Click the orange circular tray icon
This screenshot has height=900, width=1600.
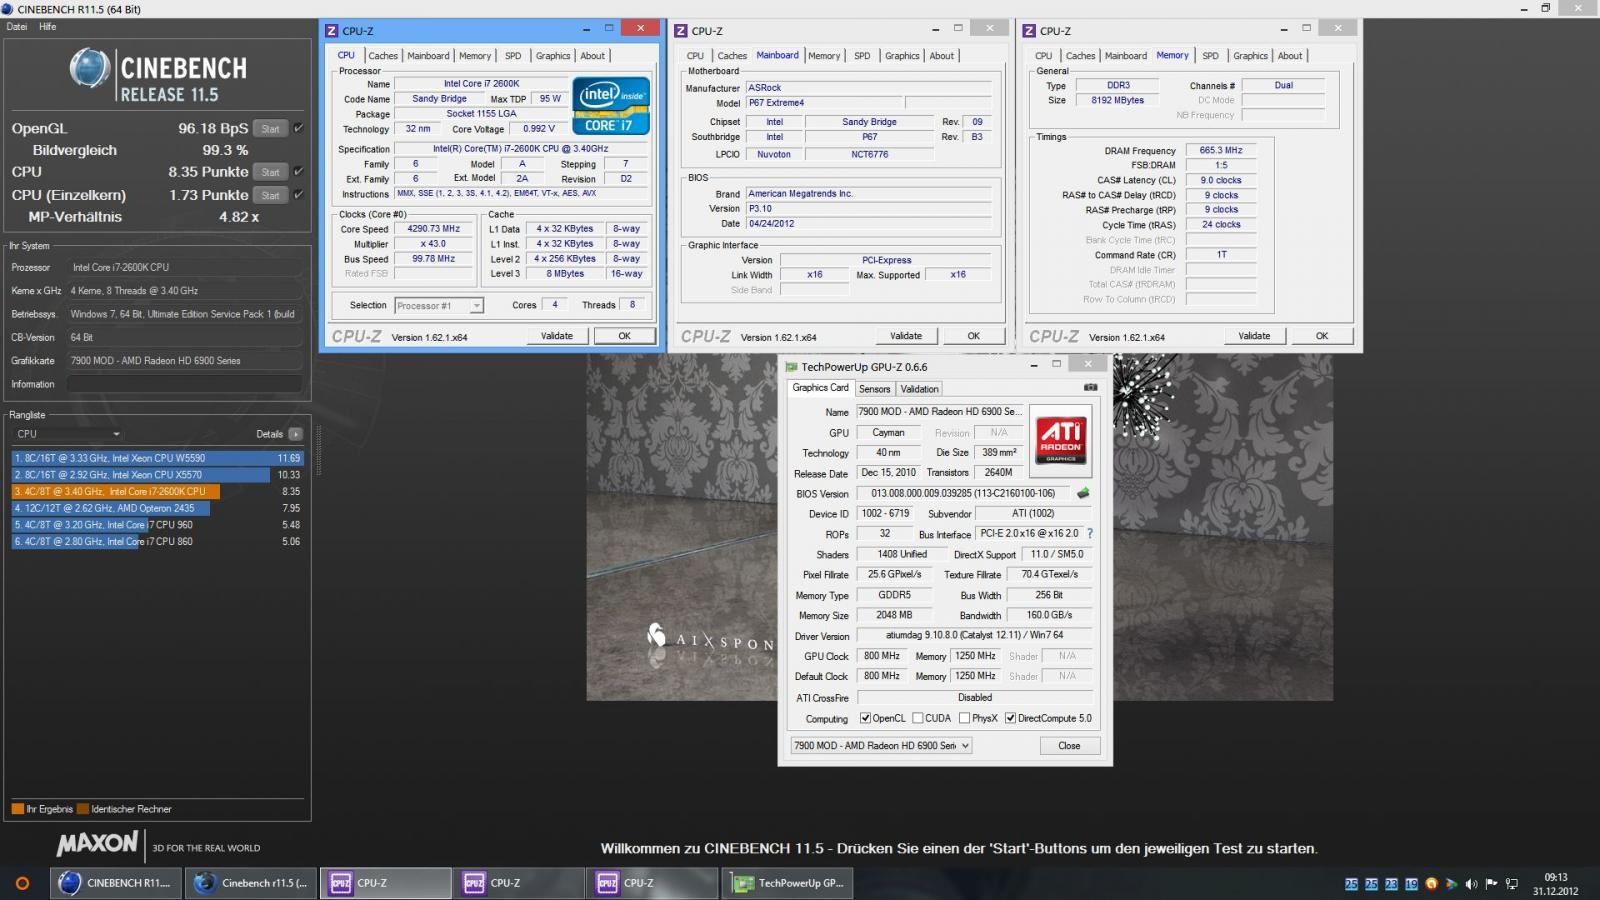pyautogui.click(x=1431, y=884)
